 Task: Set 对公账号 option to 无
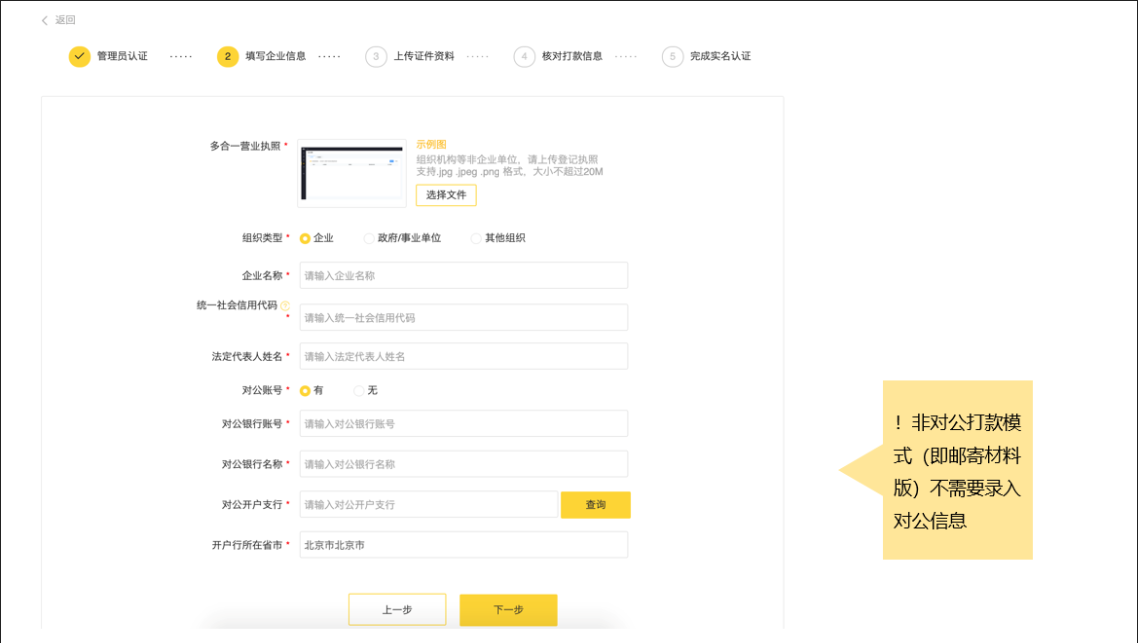tap(358, 391)
